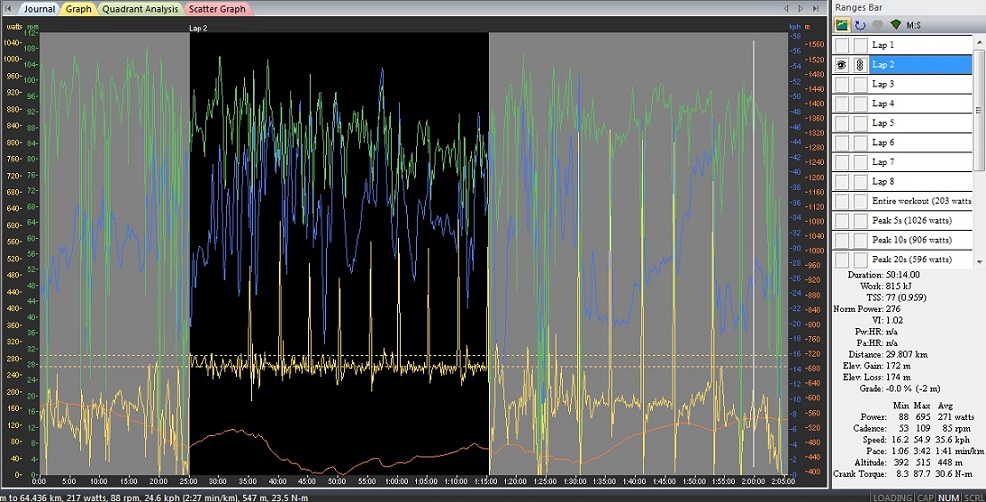Click the M:S time format label
This screenshot has width=986, height=502.
(x=912, y=24)
